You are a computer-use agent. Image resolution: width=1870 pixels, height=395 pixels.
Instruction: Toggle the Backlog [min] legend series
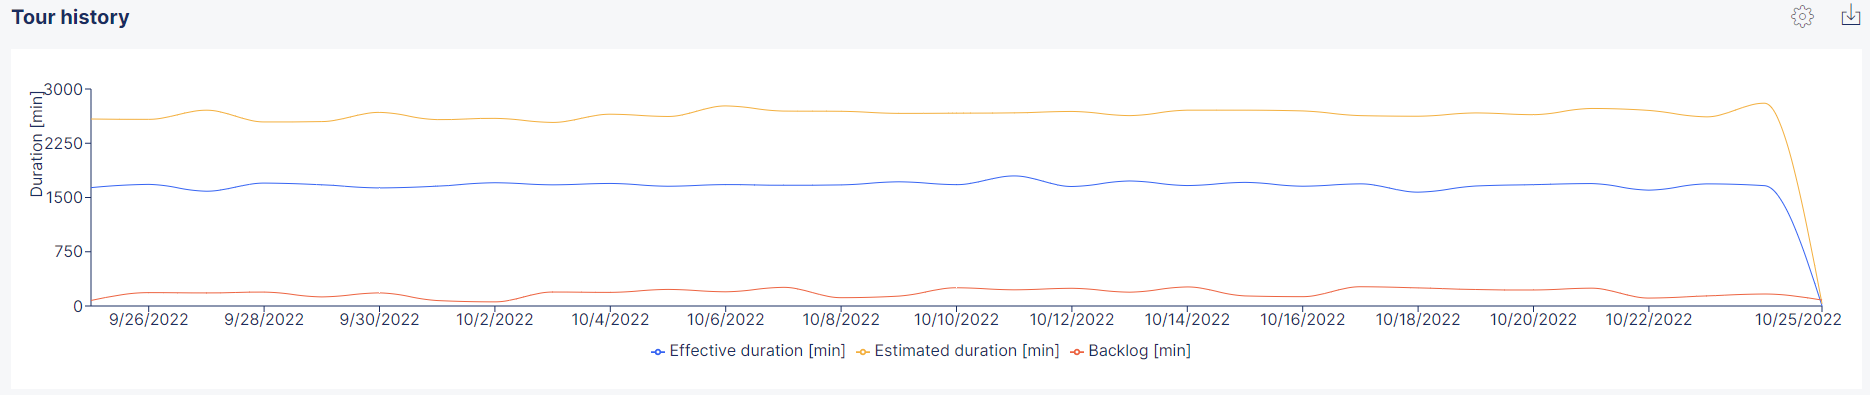click(x=1130, y=351)
